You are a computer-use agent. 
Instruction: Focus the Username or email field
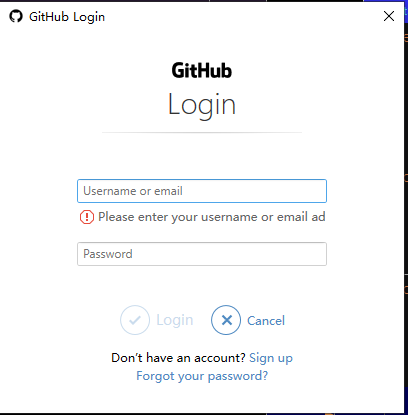202,191
